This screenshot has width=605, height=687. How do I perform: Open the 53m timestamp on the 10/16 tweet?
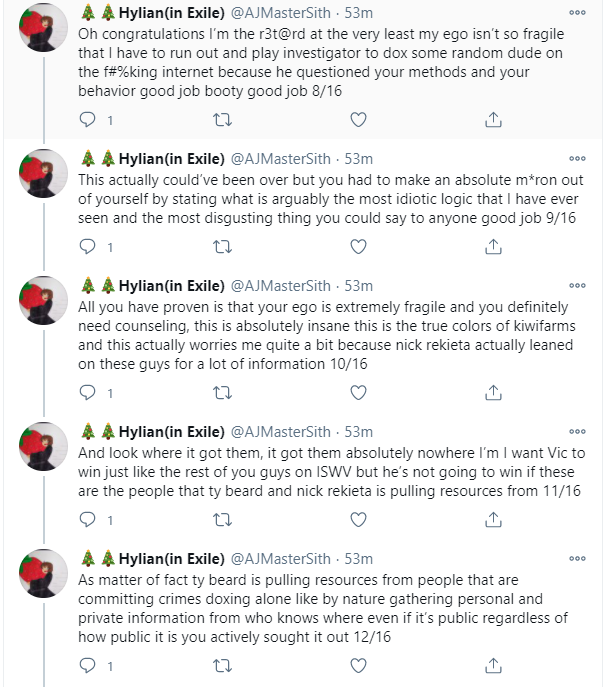click(x=358, y=286)
